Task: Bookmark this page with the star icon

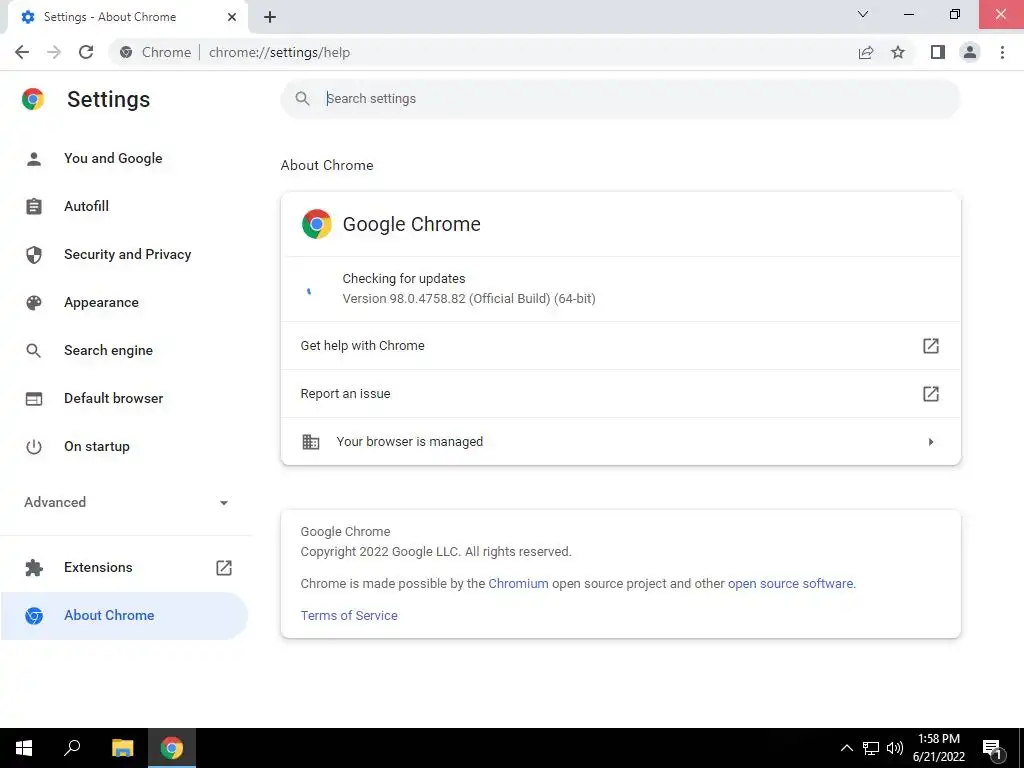Action: point(898,52)
